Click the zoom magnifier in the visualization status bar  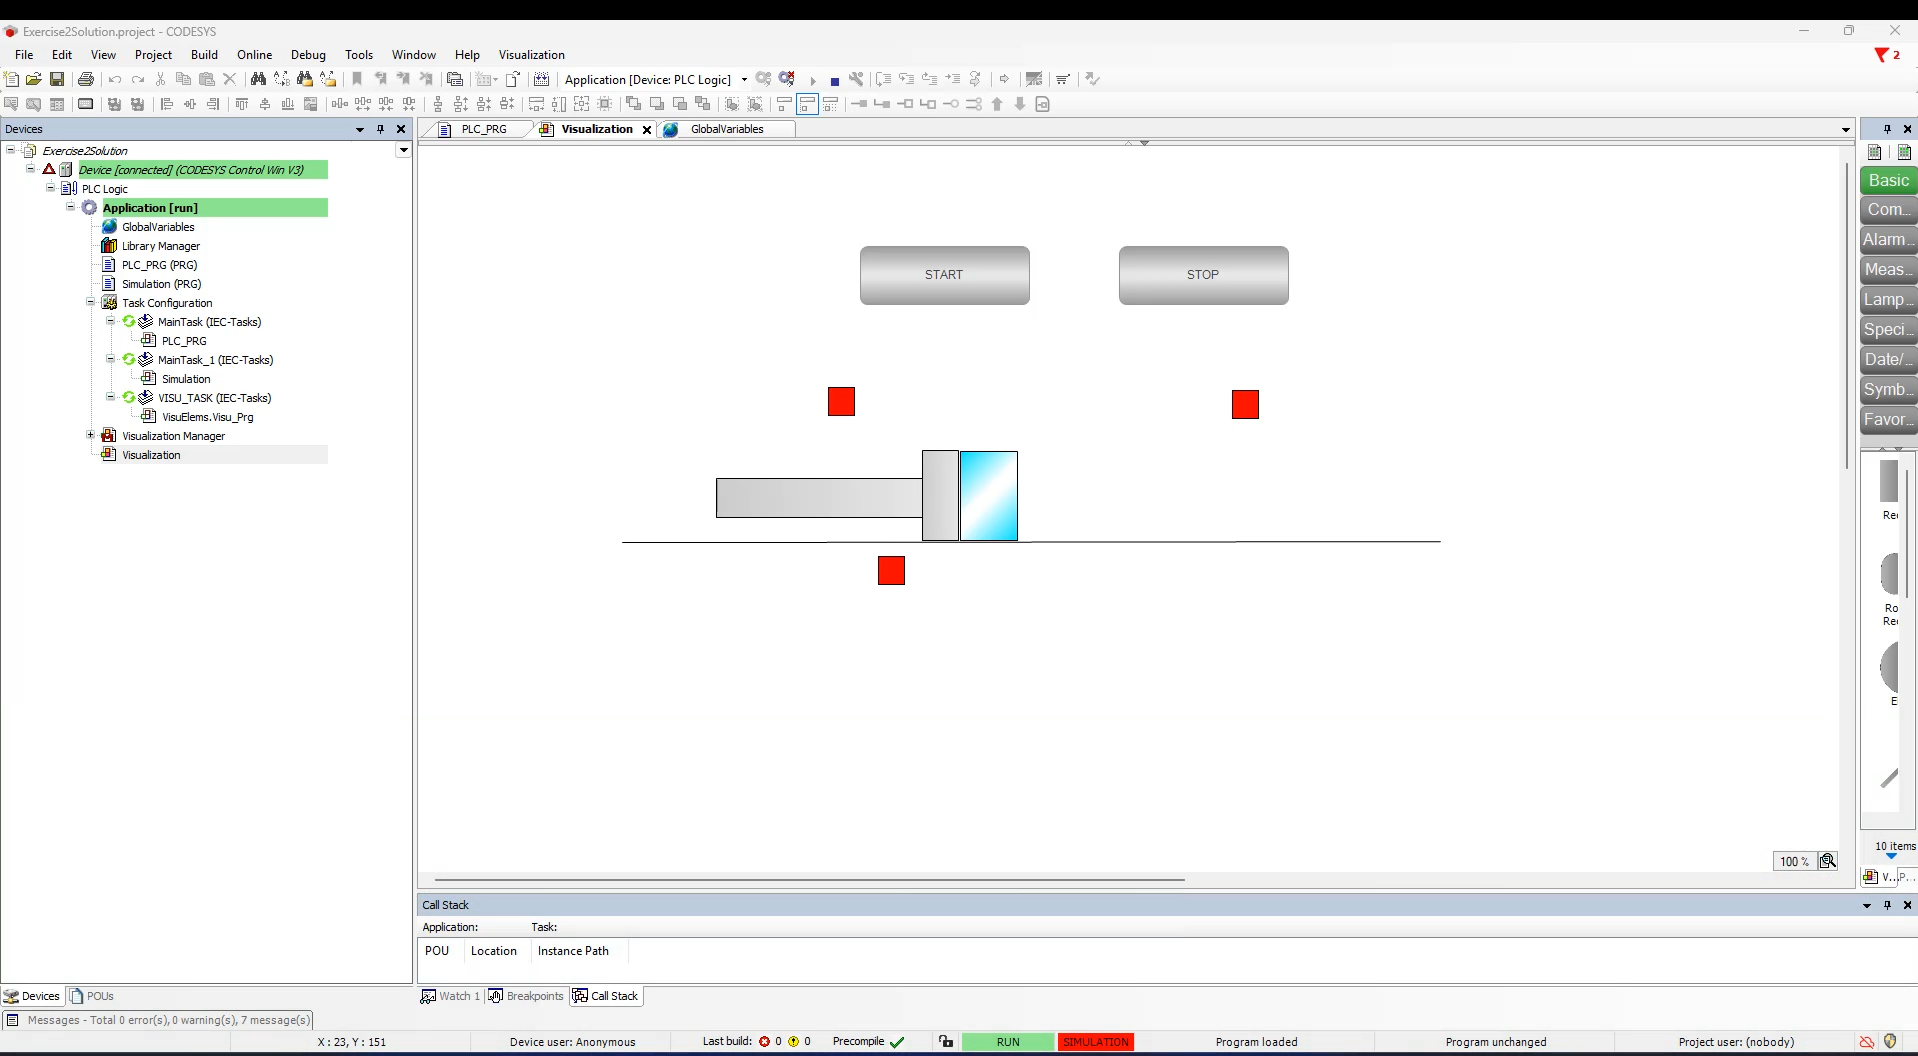(1829, 861)
